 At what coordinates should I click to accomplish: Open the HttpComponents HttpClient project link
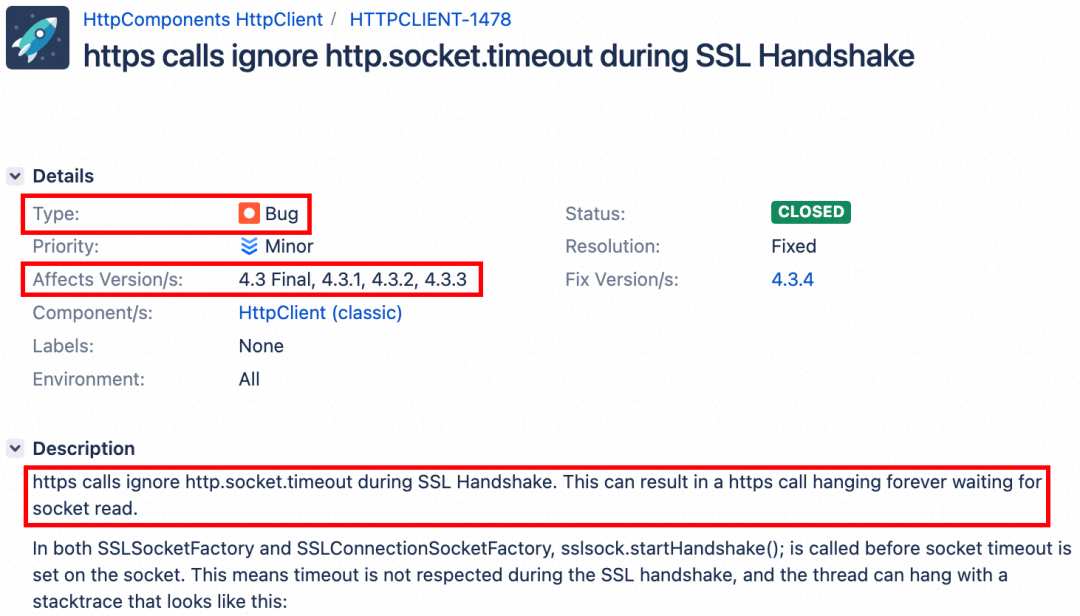(x=203, y=19)
